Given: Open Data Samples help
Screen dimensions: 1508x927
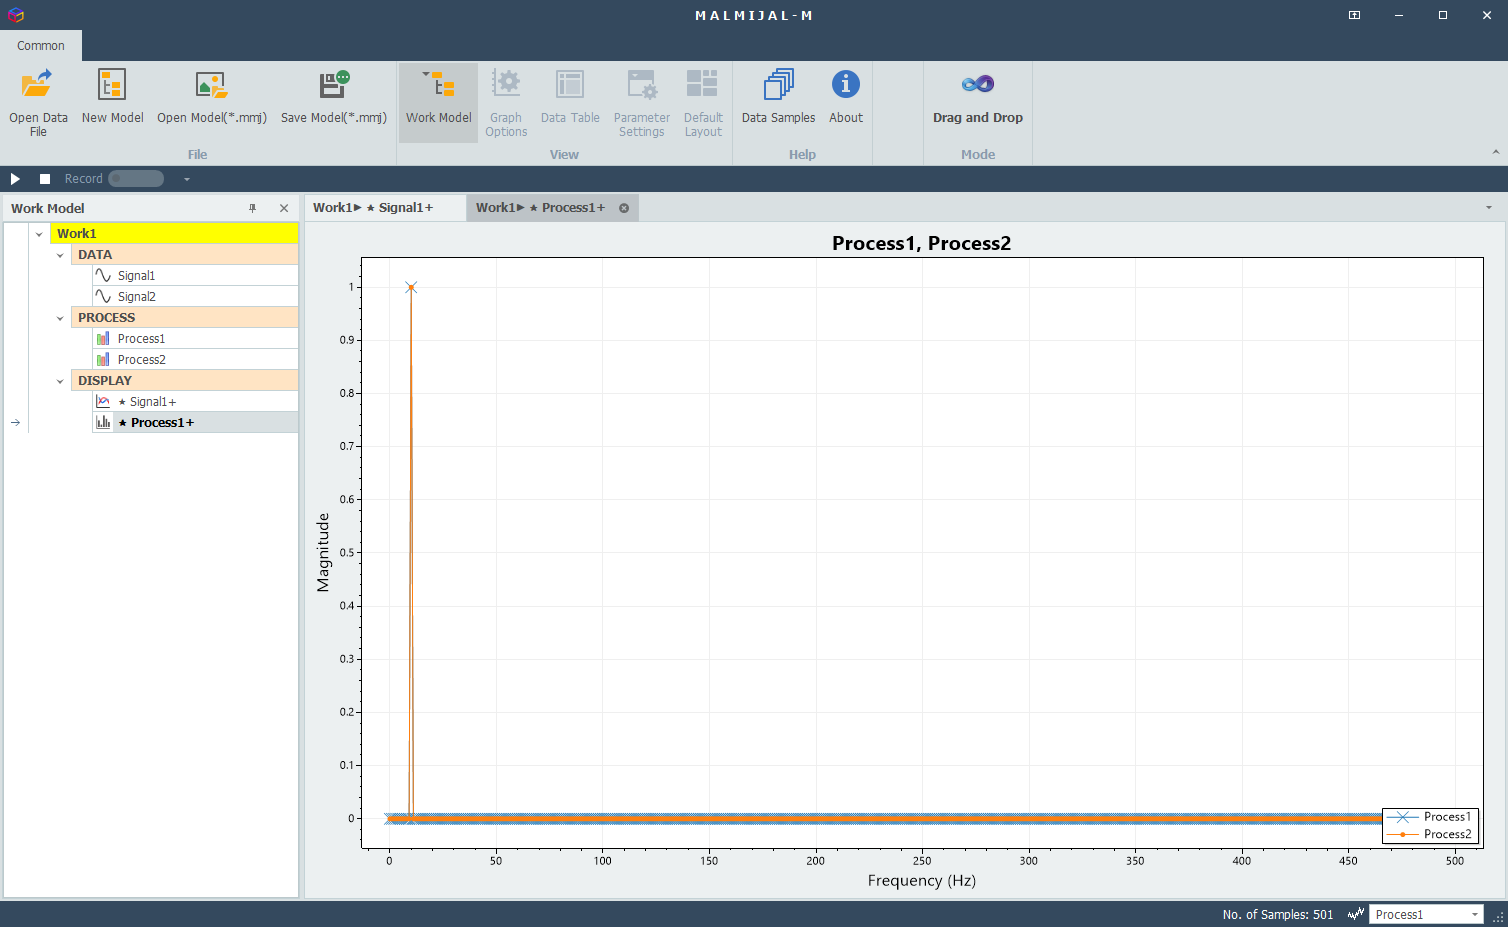Looking at the screenshot, I should (x=778, y=102).
